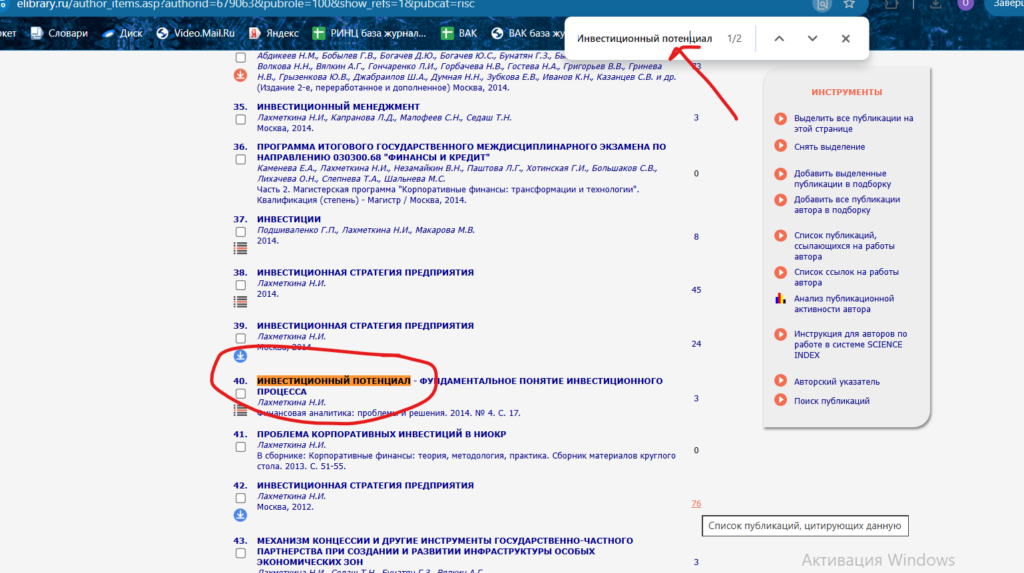Open ПРОБЛЕМА КОРПОРАТИВНЫХ ИНВЕСТИЦИЙ В НИОКР
This screenshot has height=573, width=1024.
point(381,434)
